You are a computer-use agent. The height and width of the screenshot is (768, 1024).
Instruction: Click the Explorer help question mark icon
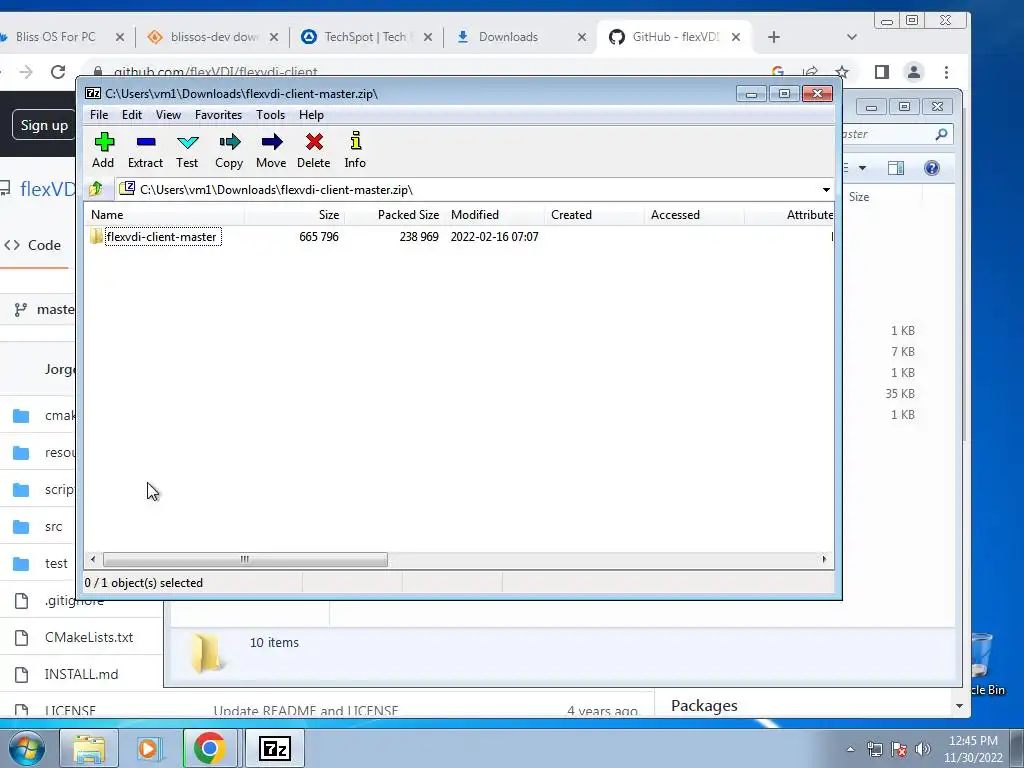click(932, 168)
